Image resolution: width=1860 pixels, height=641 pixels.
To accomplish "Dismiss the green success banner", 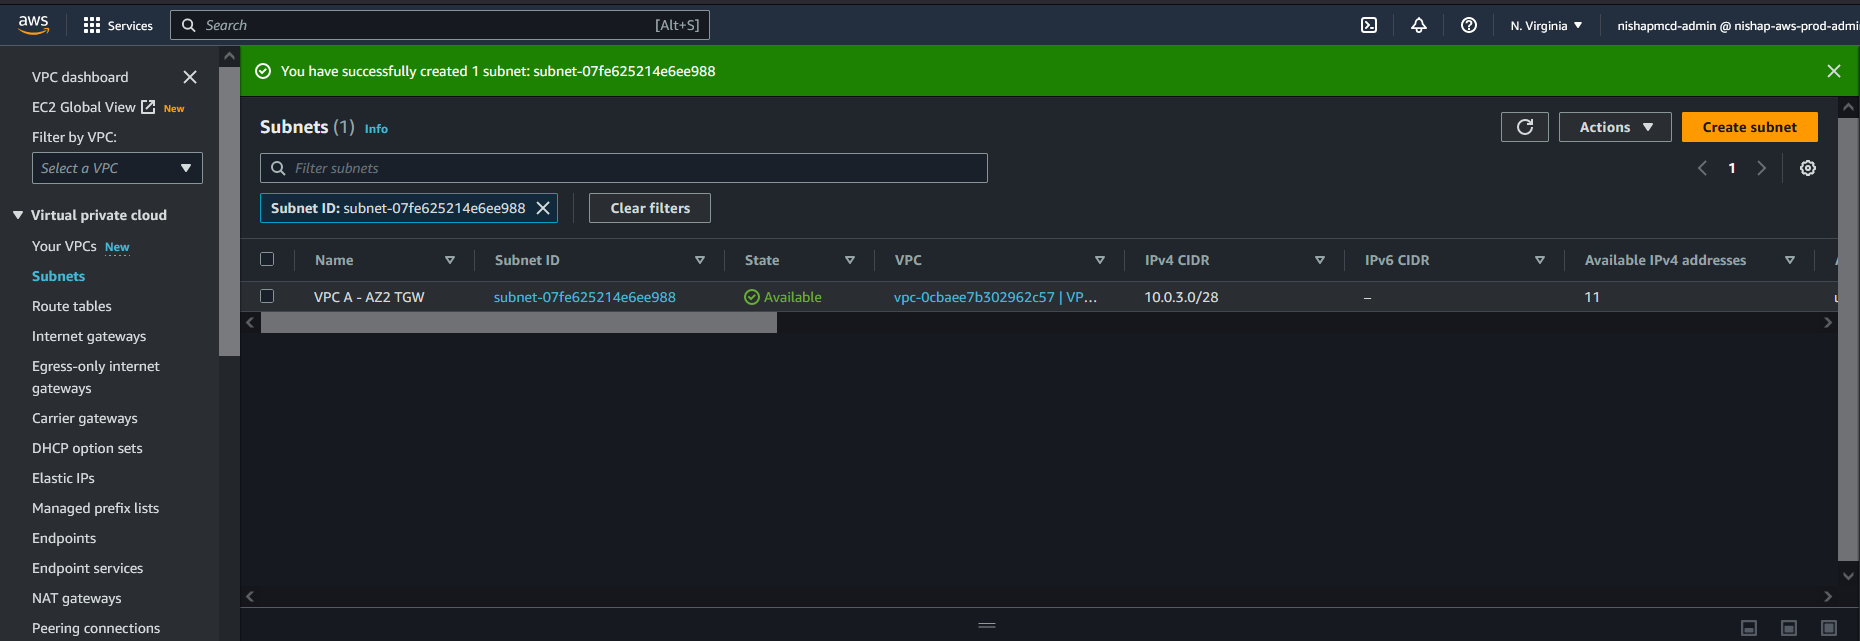I will click(x=1833, y=71).
